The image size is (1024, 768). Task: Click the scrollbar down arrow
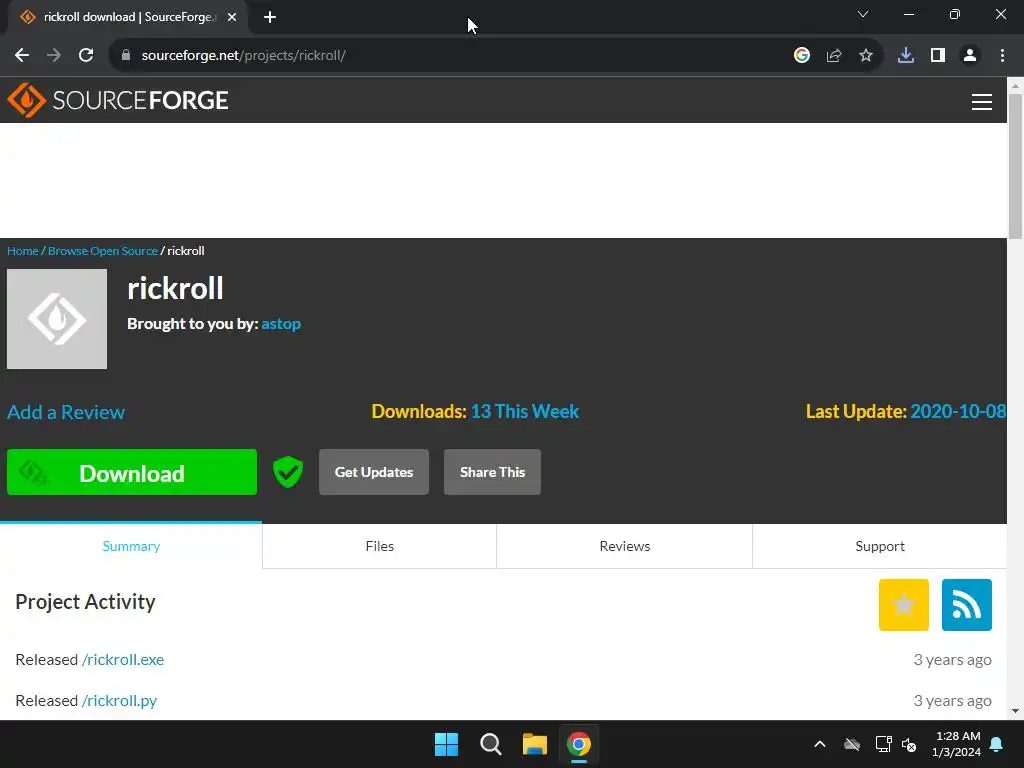click(1016, 711)
